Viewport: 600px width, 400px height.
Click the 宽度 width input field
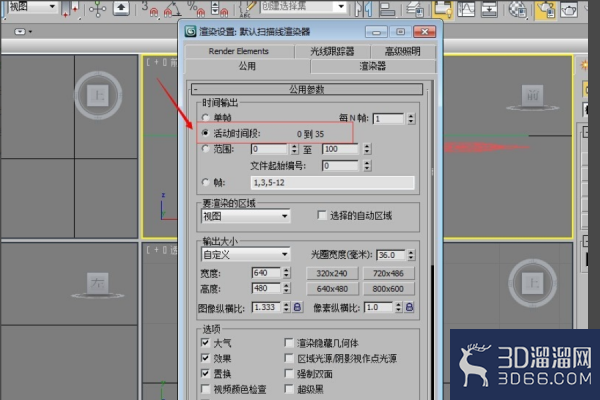266,273
